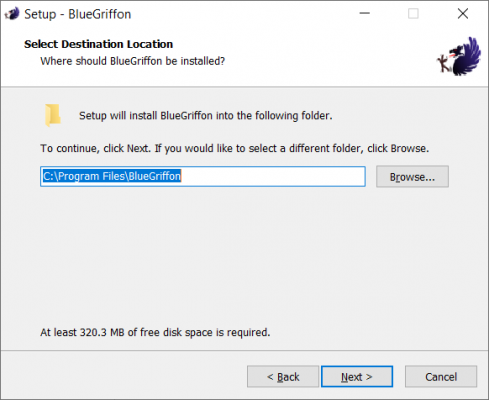Click the To continue, click Next instruction
This screenshot has height=400, width=489.
point(235,148)
